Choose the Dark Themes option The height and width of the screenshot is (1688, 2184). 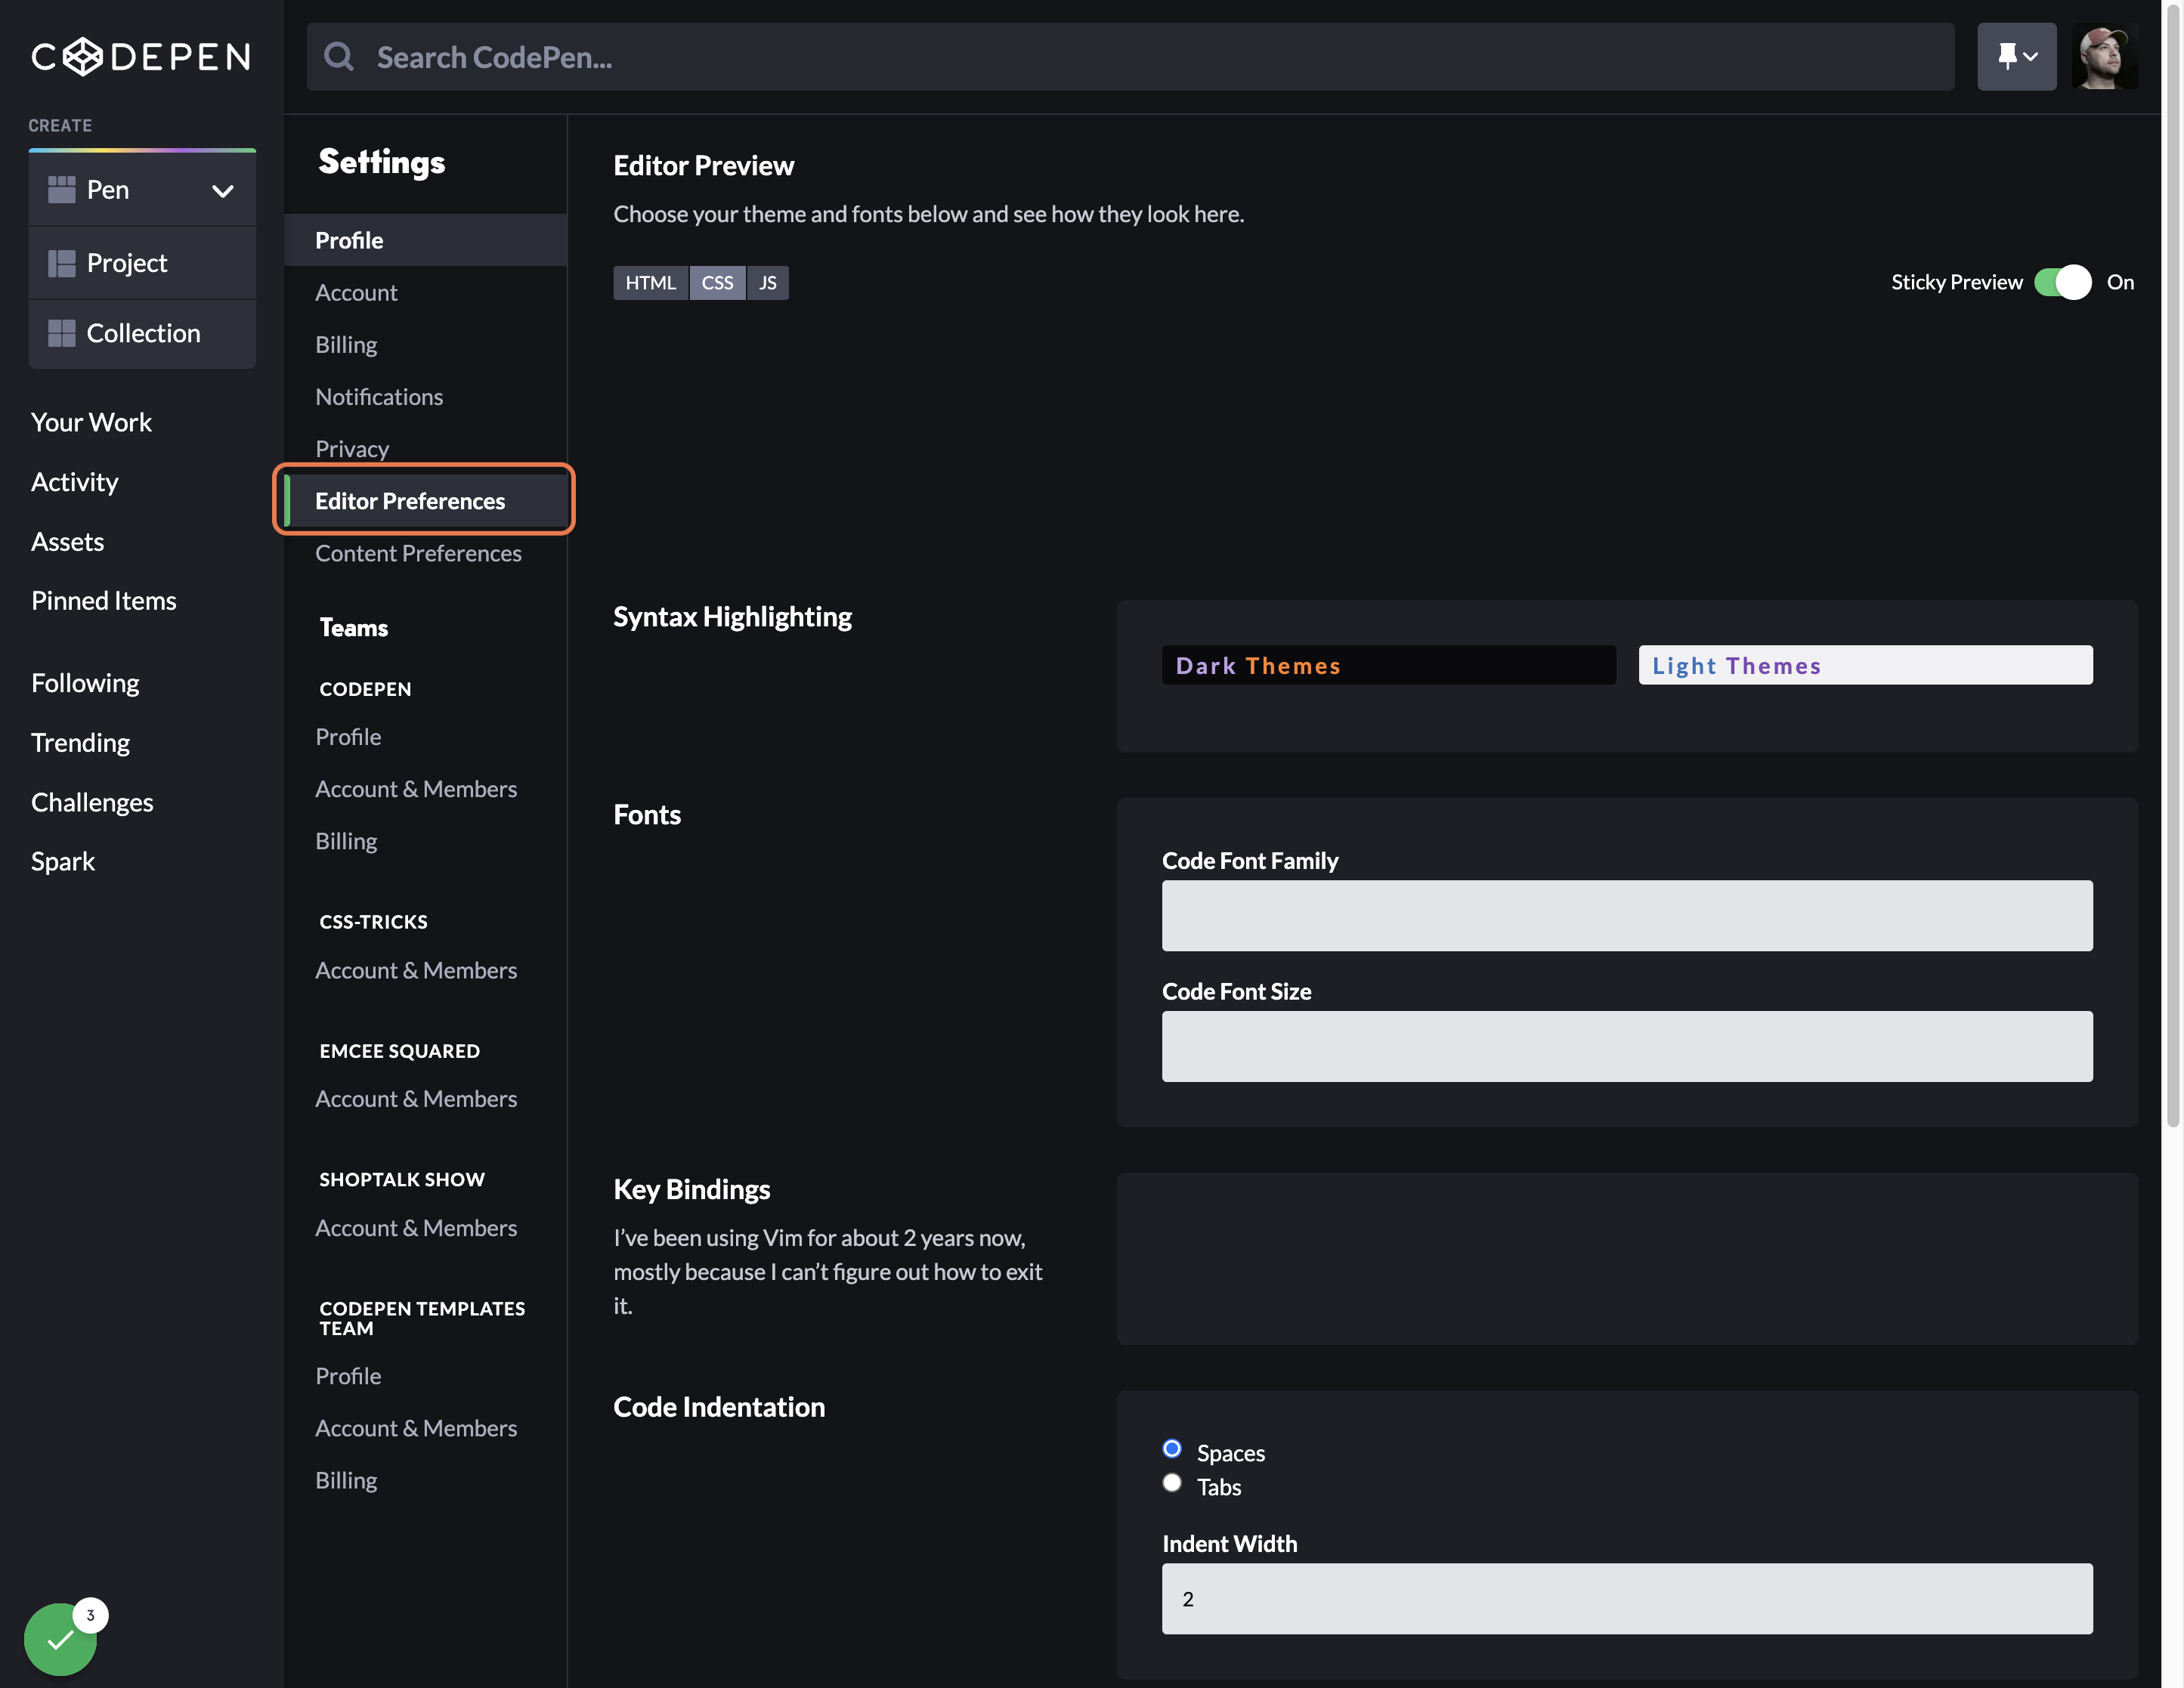(x=1388, y=665)
